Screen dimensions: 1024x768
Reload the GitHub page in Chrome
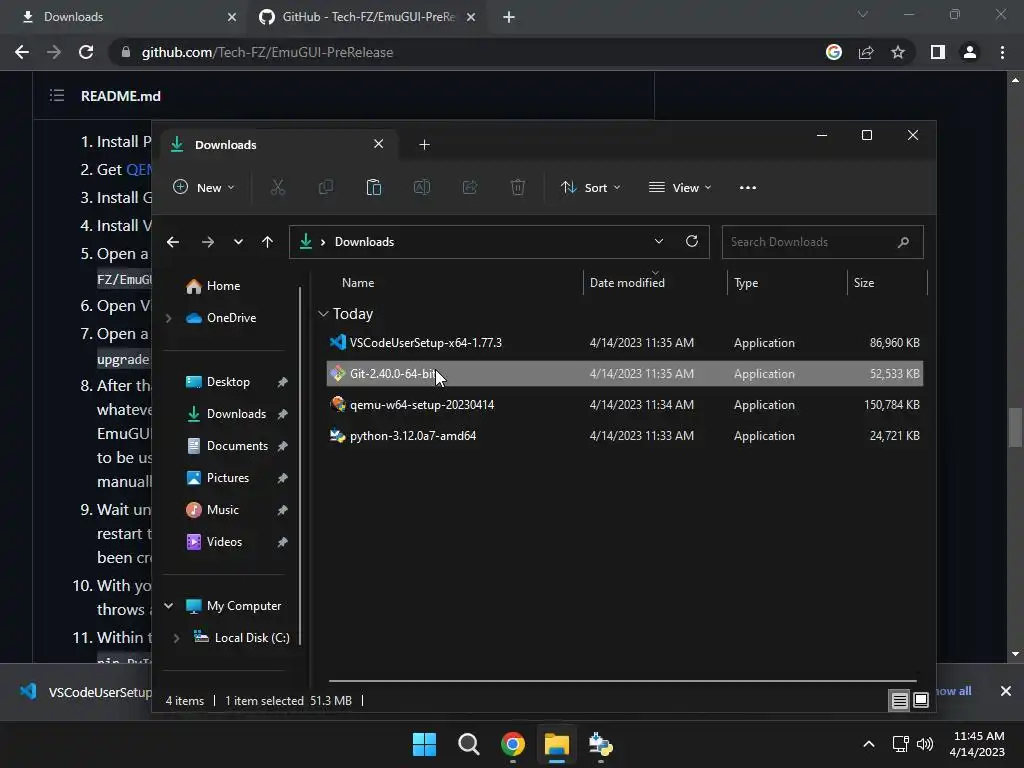pyautogui.click(x=86, y=52)
